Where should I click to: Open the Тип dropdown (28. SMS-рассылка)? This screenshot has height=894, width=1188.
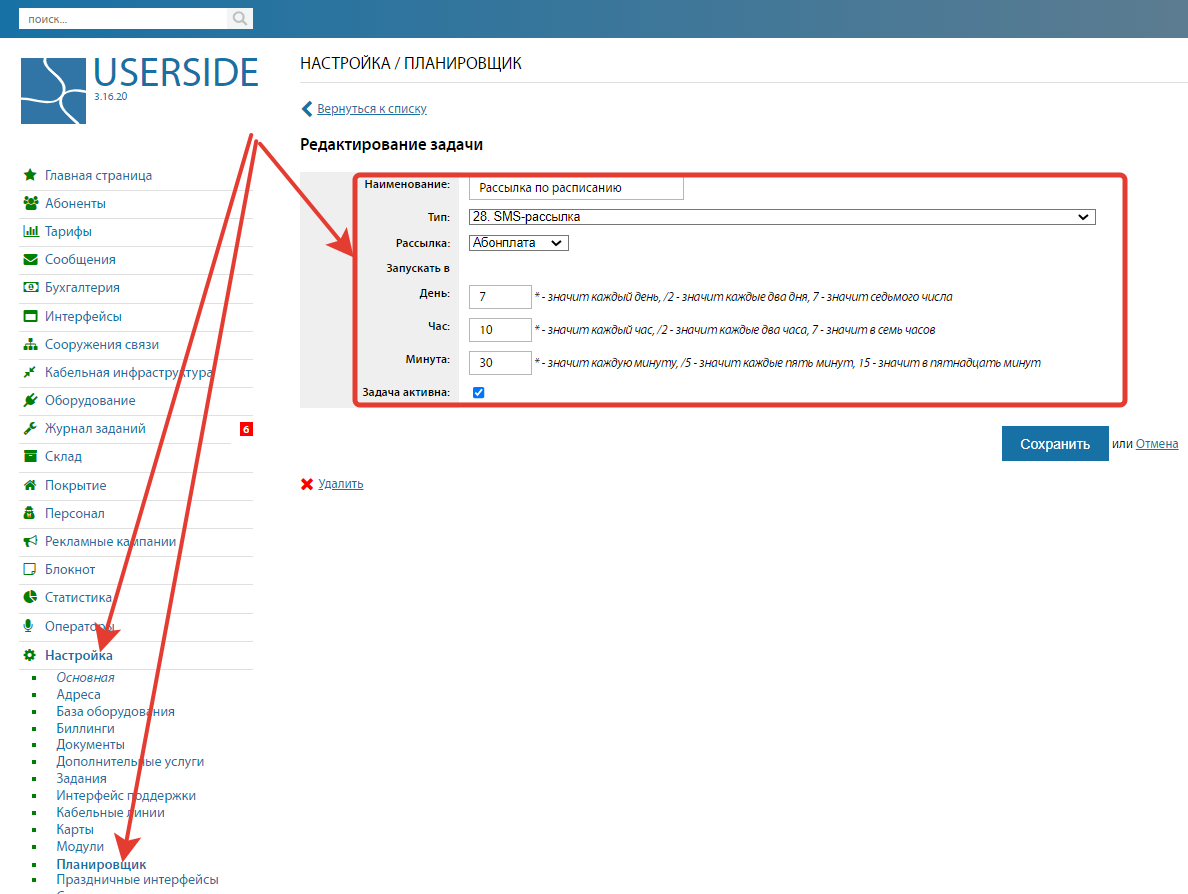782,217
